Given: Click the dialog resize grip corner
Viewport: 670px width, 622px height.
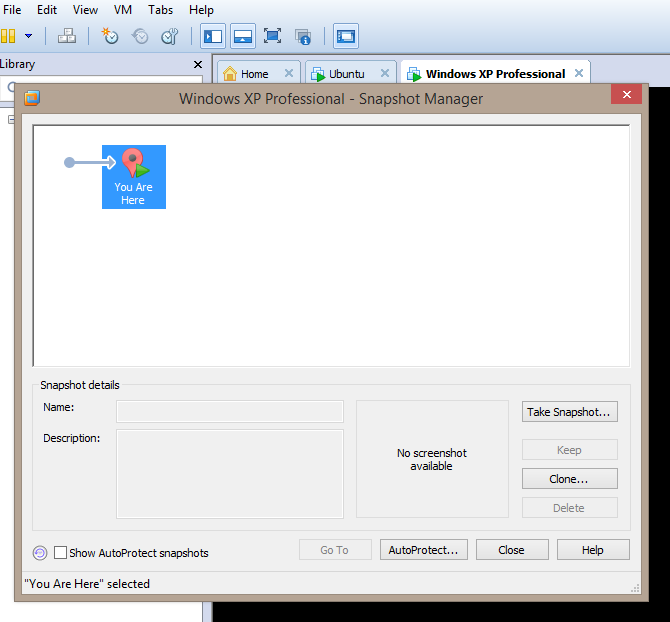Looking at the screenshot, I should pos(635,588).
